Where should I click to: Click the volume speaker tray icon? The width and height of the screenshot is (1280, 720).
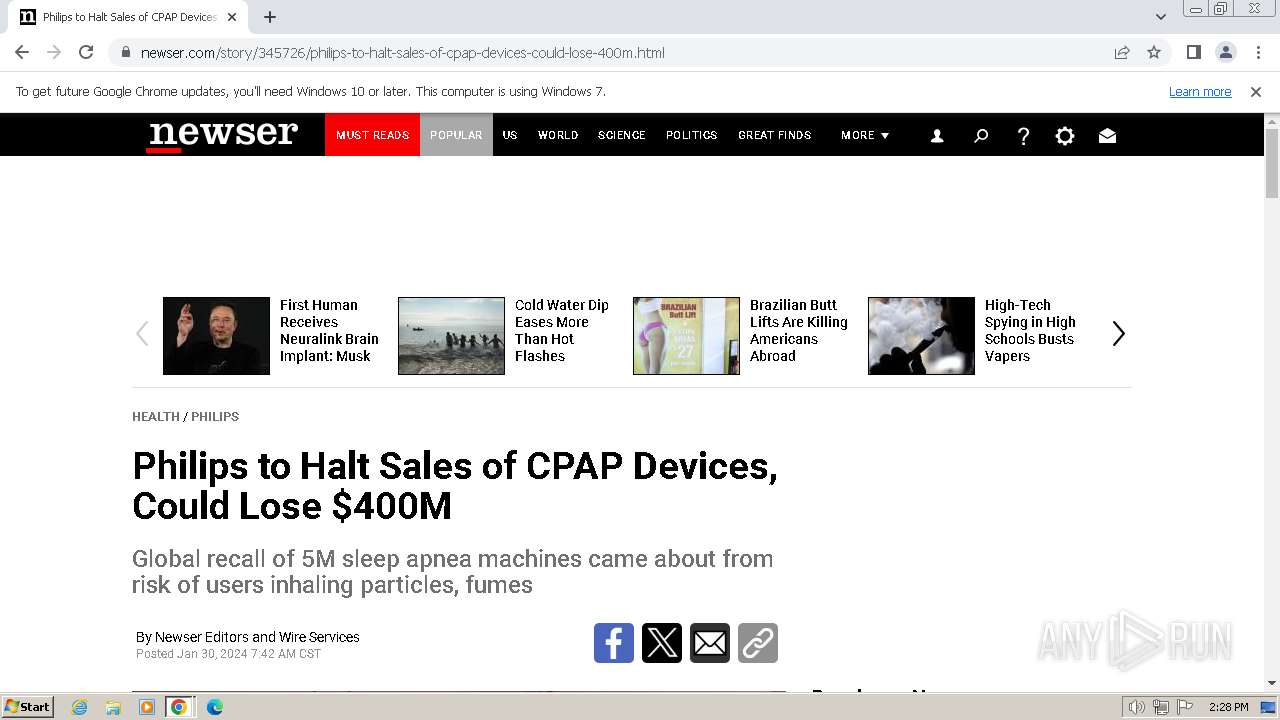click(1137, 707)
